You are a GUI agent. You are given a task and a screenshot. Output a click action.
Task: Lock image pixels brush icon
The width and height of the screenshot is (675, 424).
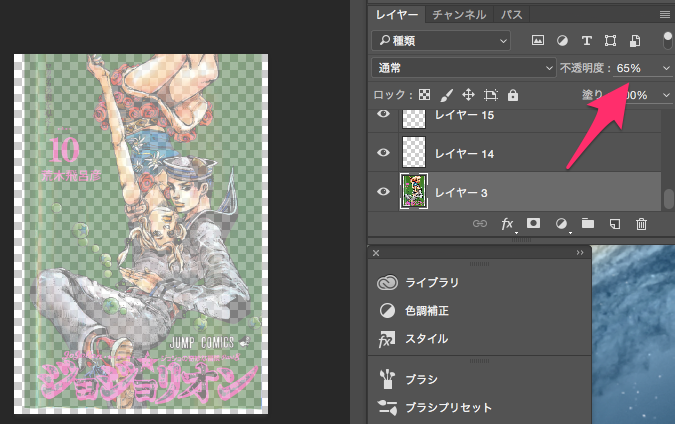pyautogui.click(x=446, y=95)
